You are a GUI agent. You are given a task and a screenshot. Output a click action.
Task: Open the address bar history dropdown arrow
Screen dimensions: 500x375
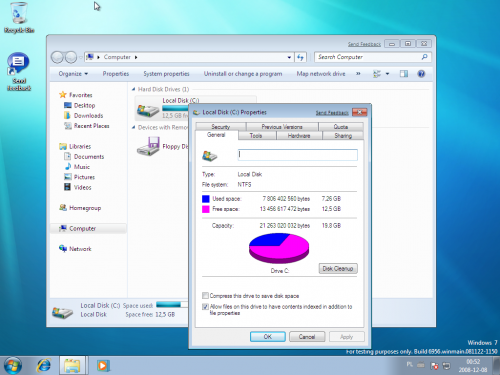(289, 57)
